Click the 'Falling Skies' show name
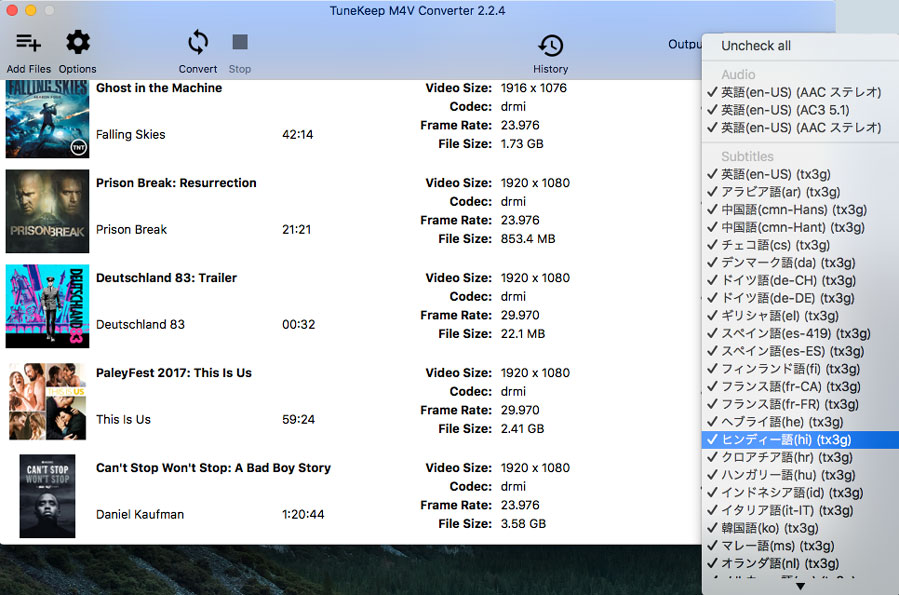Screen dimensions: 899x595 pyautogui.click(x=131, y=135)
